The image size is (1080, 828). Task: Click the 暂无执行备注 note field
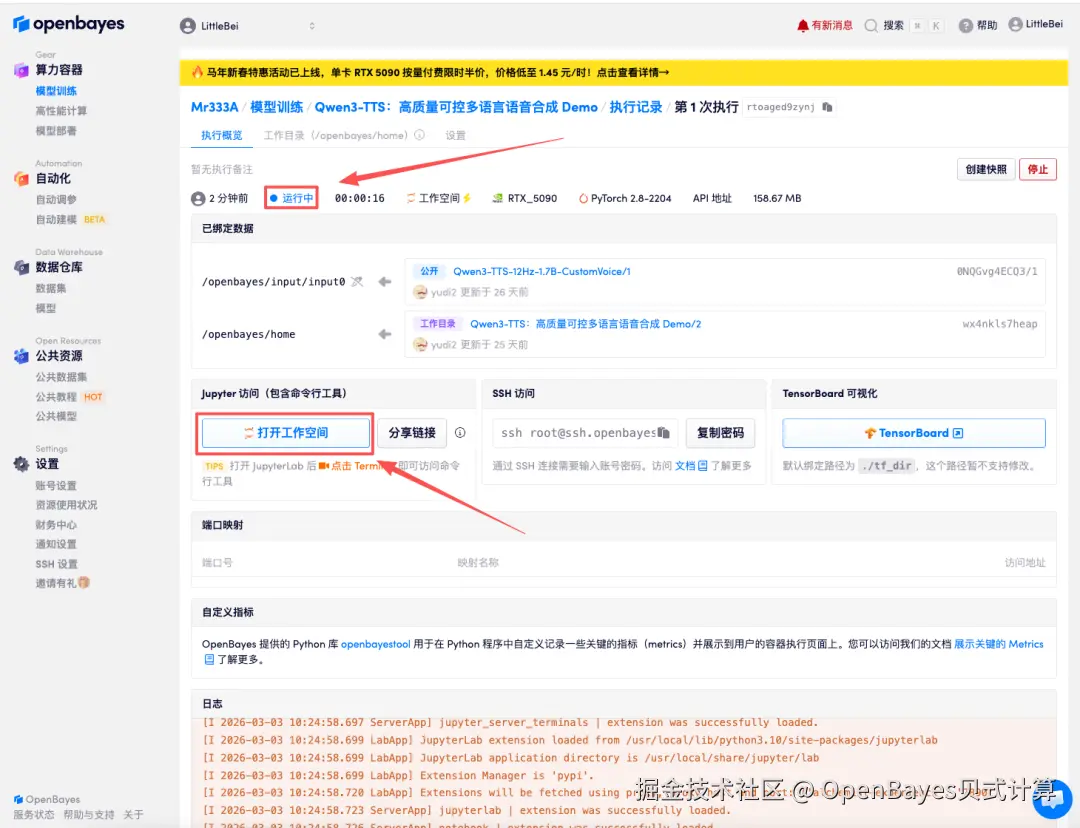point(222,169)
